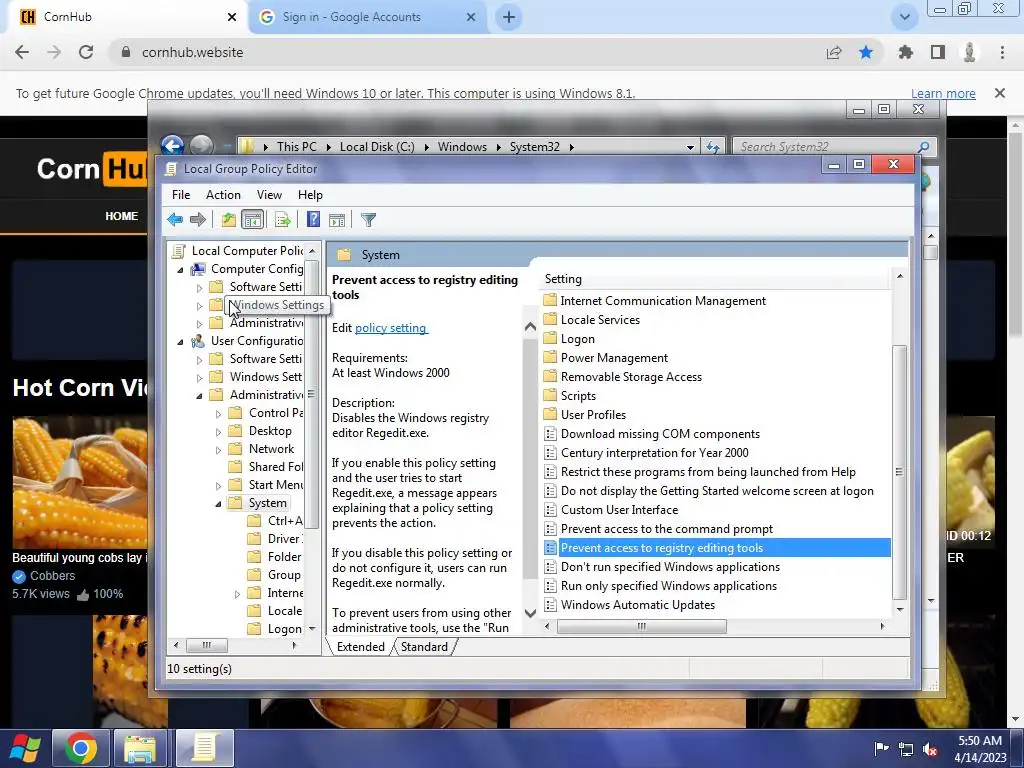
Task: Collapse the System tree node
Action: tap(218, 504)
